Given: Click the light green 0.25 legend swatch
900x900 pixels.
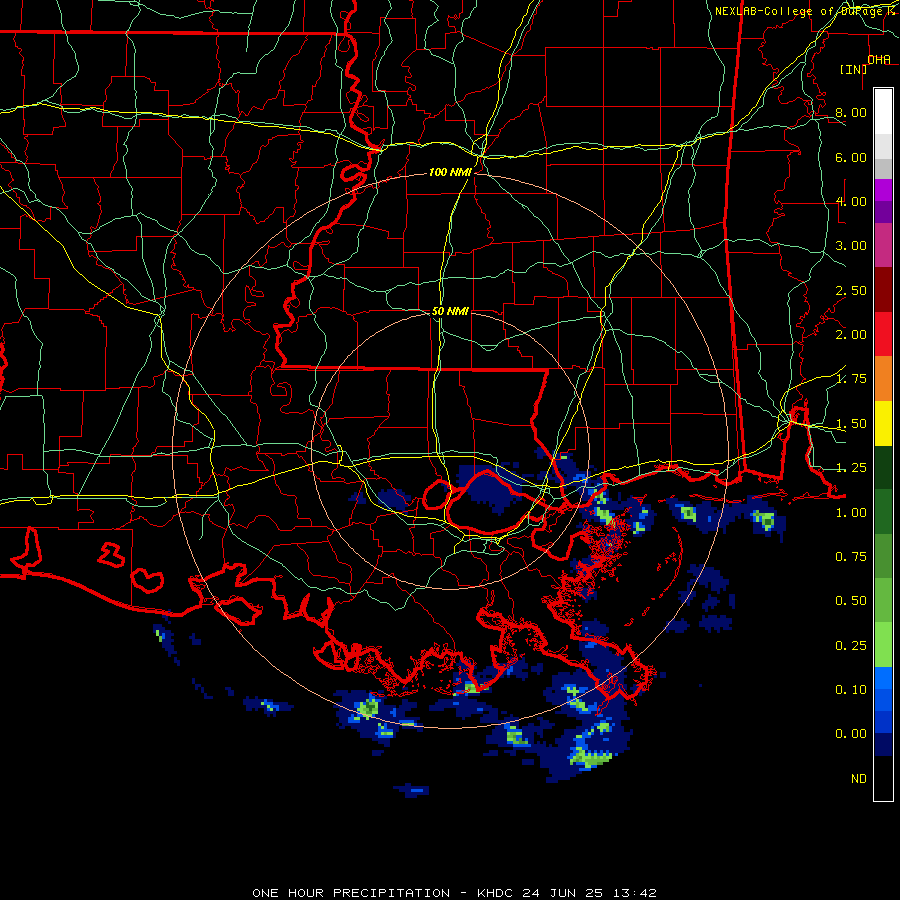Looking at the screenshot, I should point(883,645).
